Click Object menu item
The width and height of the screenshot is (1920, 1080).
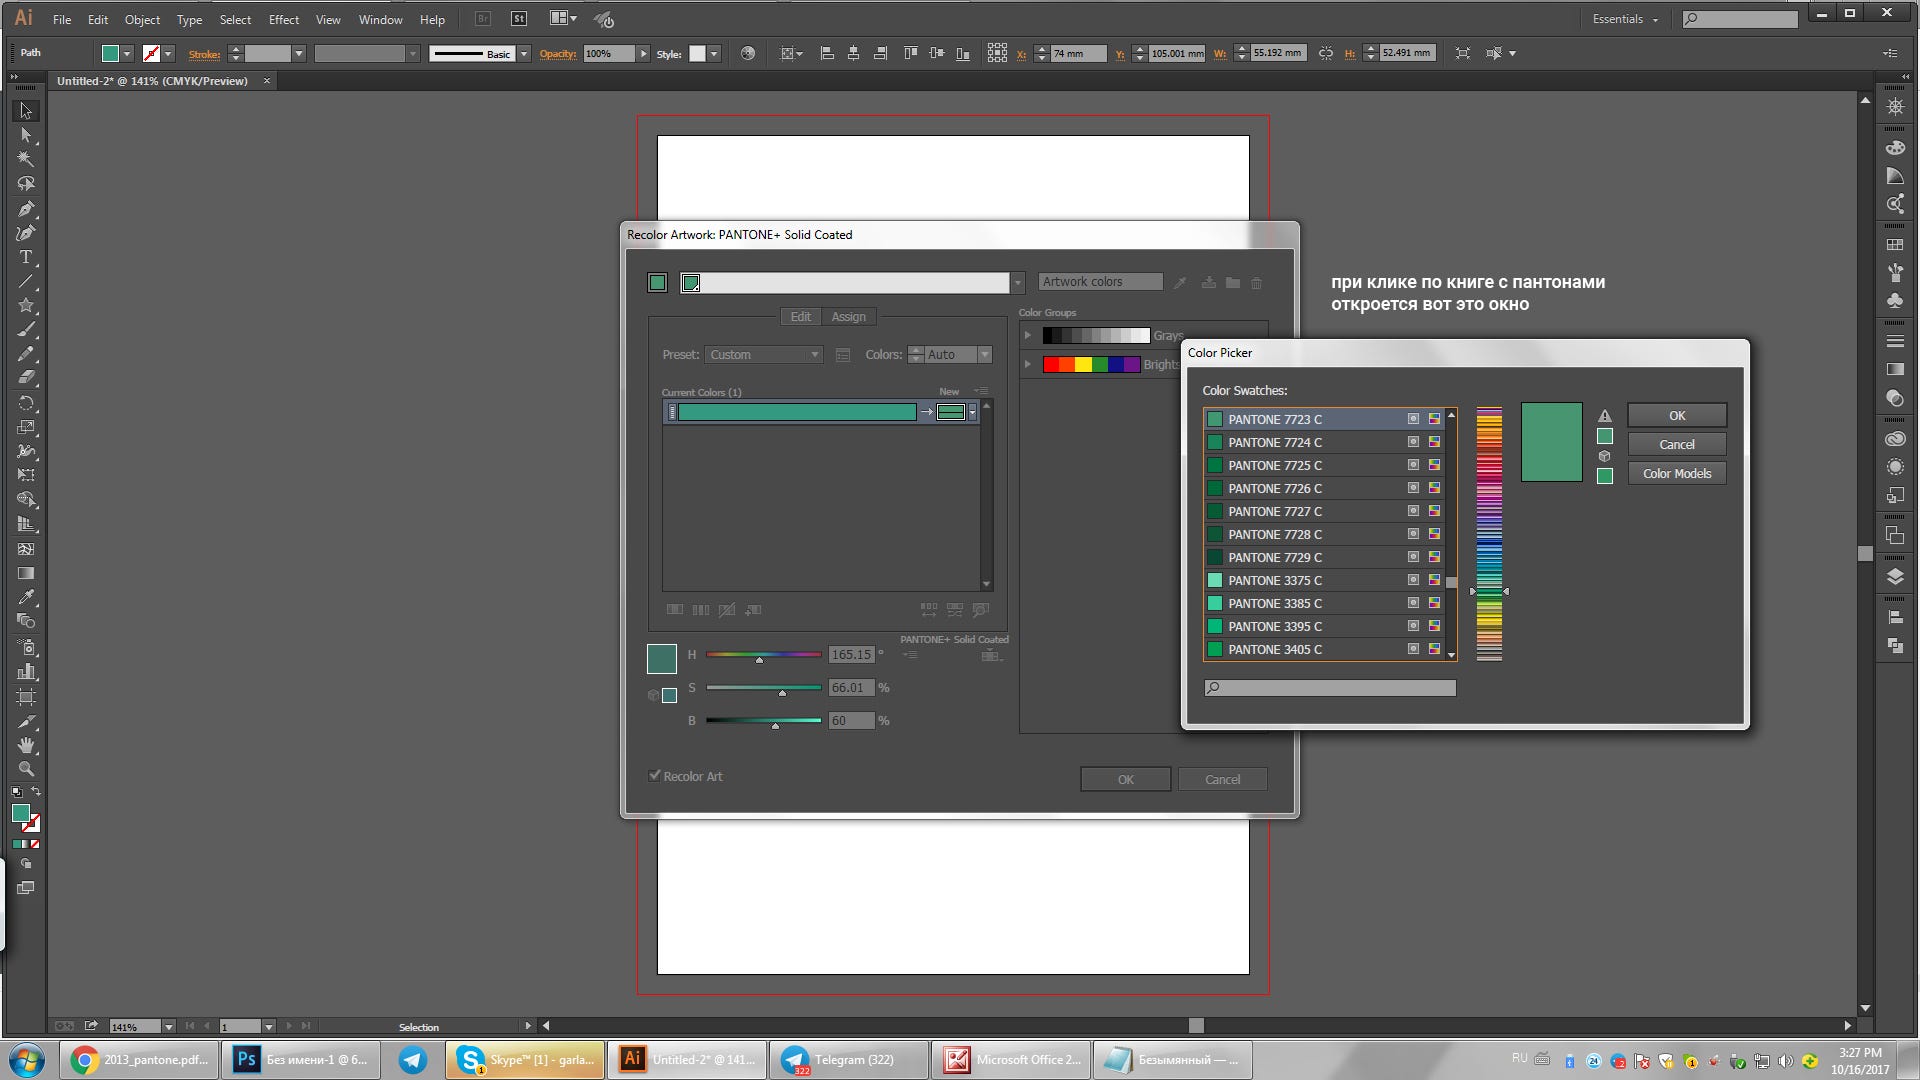(x=141, y=18)
